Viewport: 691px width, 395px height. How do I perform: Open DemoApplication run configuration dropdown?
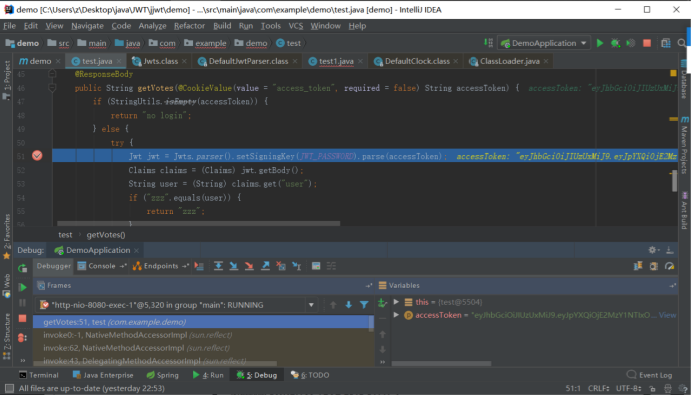click(x=544, y=43)
